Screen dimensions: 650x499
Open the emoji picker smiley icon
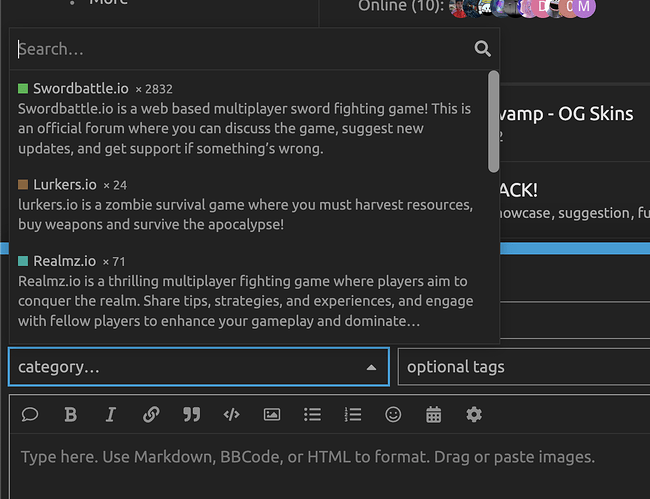(393, 414)
